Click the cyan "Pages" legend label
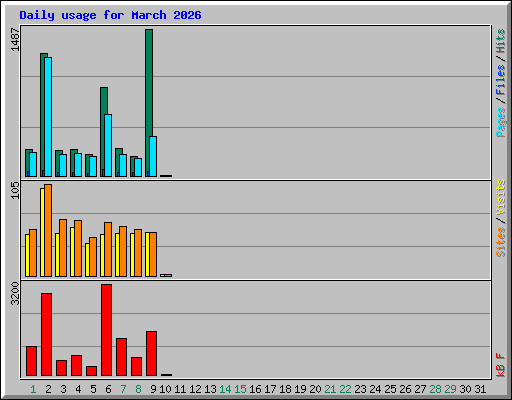The width and height of the screenshot is (512, 400). coord(501,122)
